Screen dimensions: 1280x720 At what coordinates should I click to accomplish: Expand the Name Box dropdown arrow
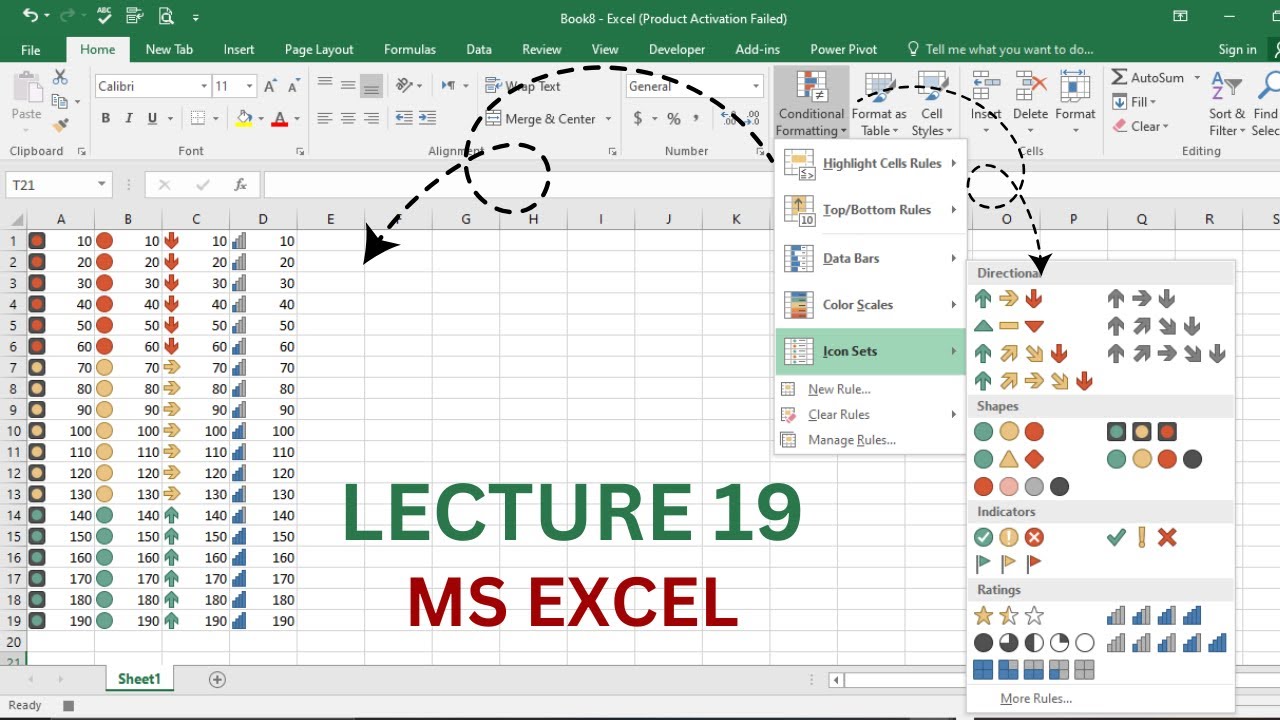102,185
